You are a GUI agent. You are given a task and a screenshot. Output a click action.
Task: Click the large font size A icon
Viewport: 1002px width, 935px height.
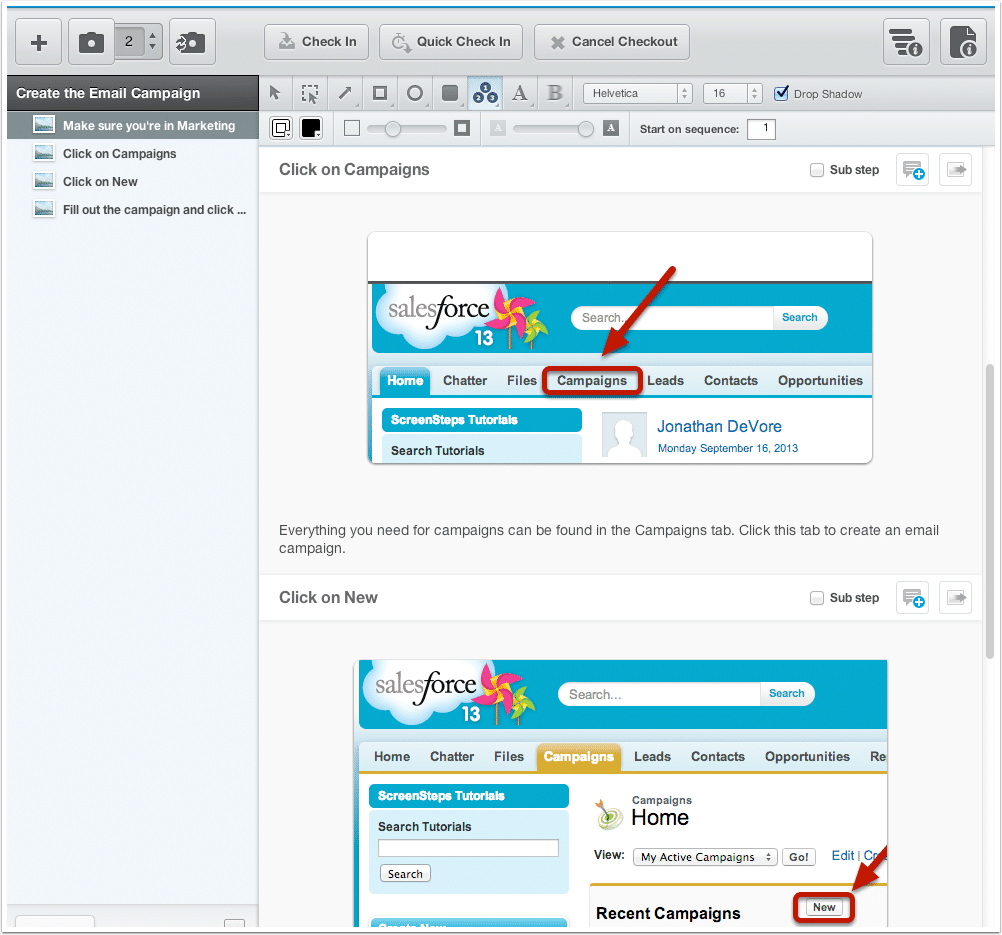click(611, 128)
